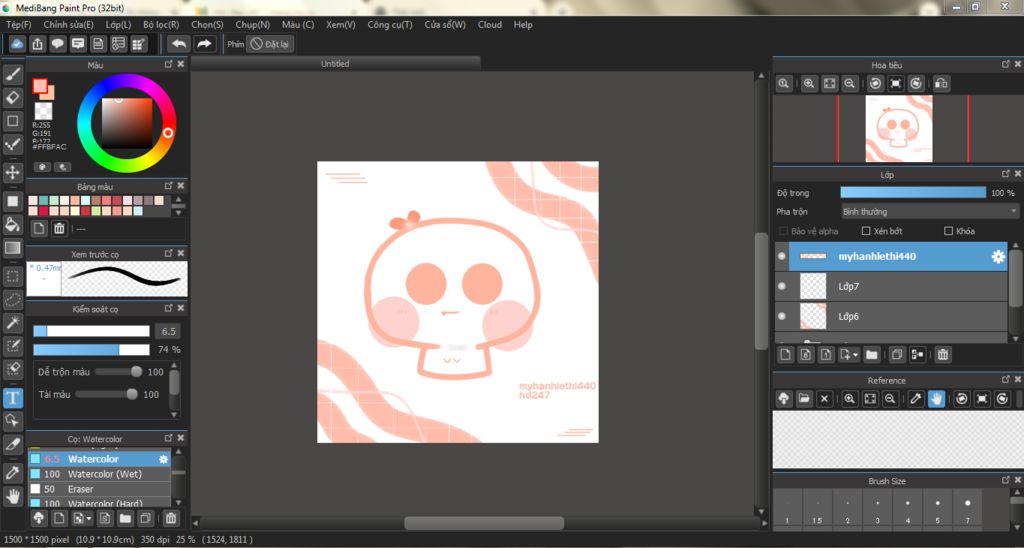Adjust the Dễ trộn màu slider
This screenshot has height=548, width=1024.
pos(118,372)
